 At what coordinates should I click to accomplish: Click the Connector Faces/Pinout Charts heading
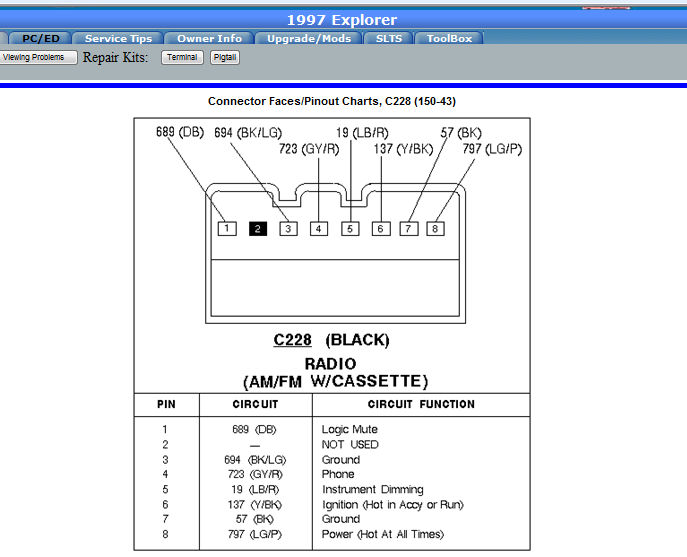(332, 101)
